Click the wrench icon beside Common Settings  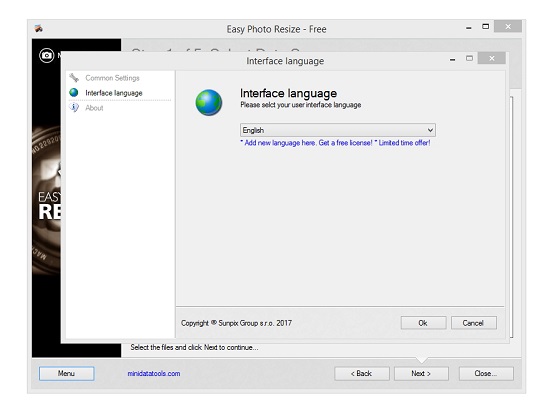74,78
